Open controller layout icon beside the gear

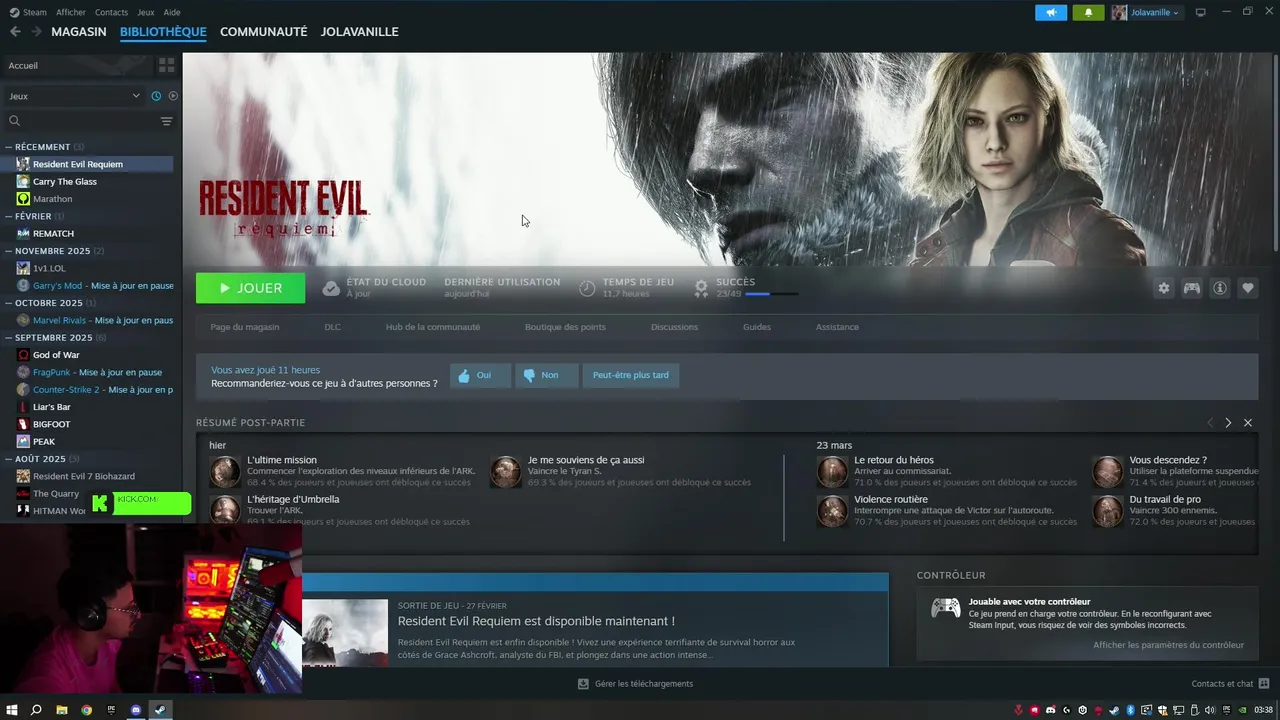[x=1192, y=288]
